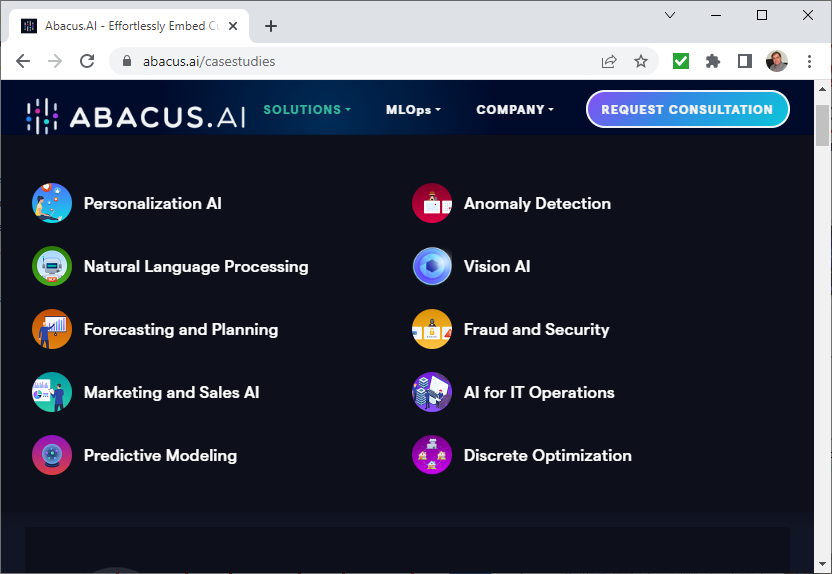Open the Marketing and Sales AI link
Image resolution: width=832 pixels, height=574 pixels.
tap(171, 392)
